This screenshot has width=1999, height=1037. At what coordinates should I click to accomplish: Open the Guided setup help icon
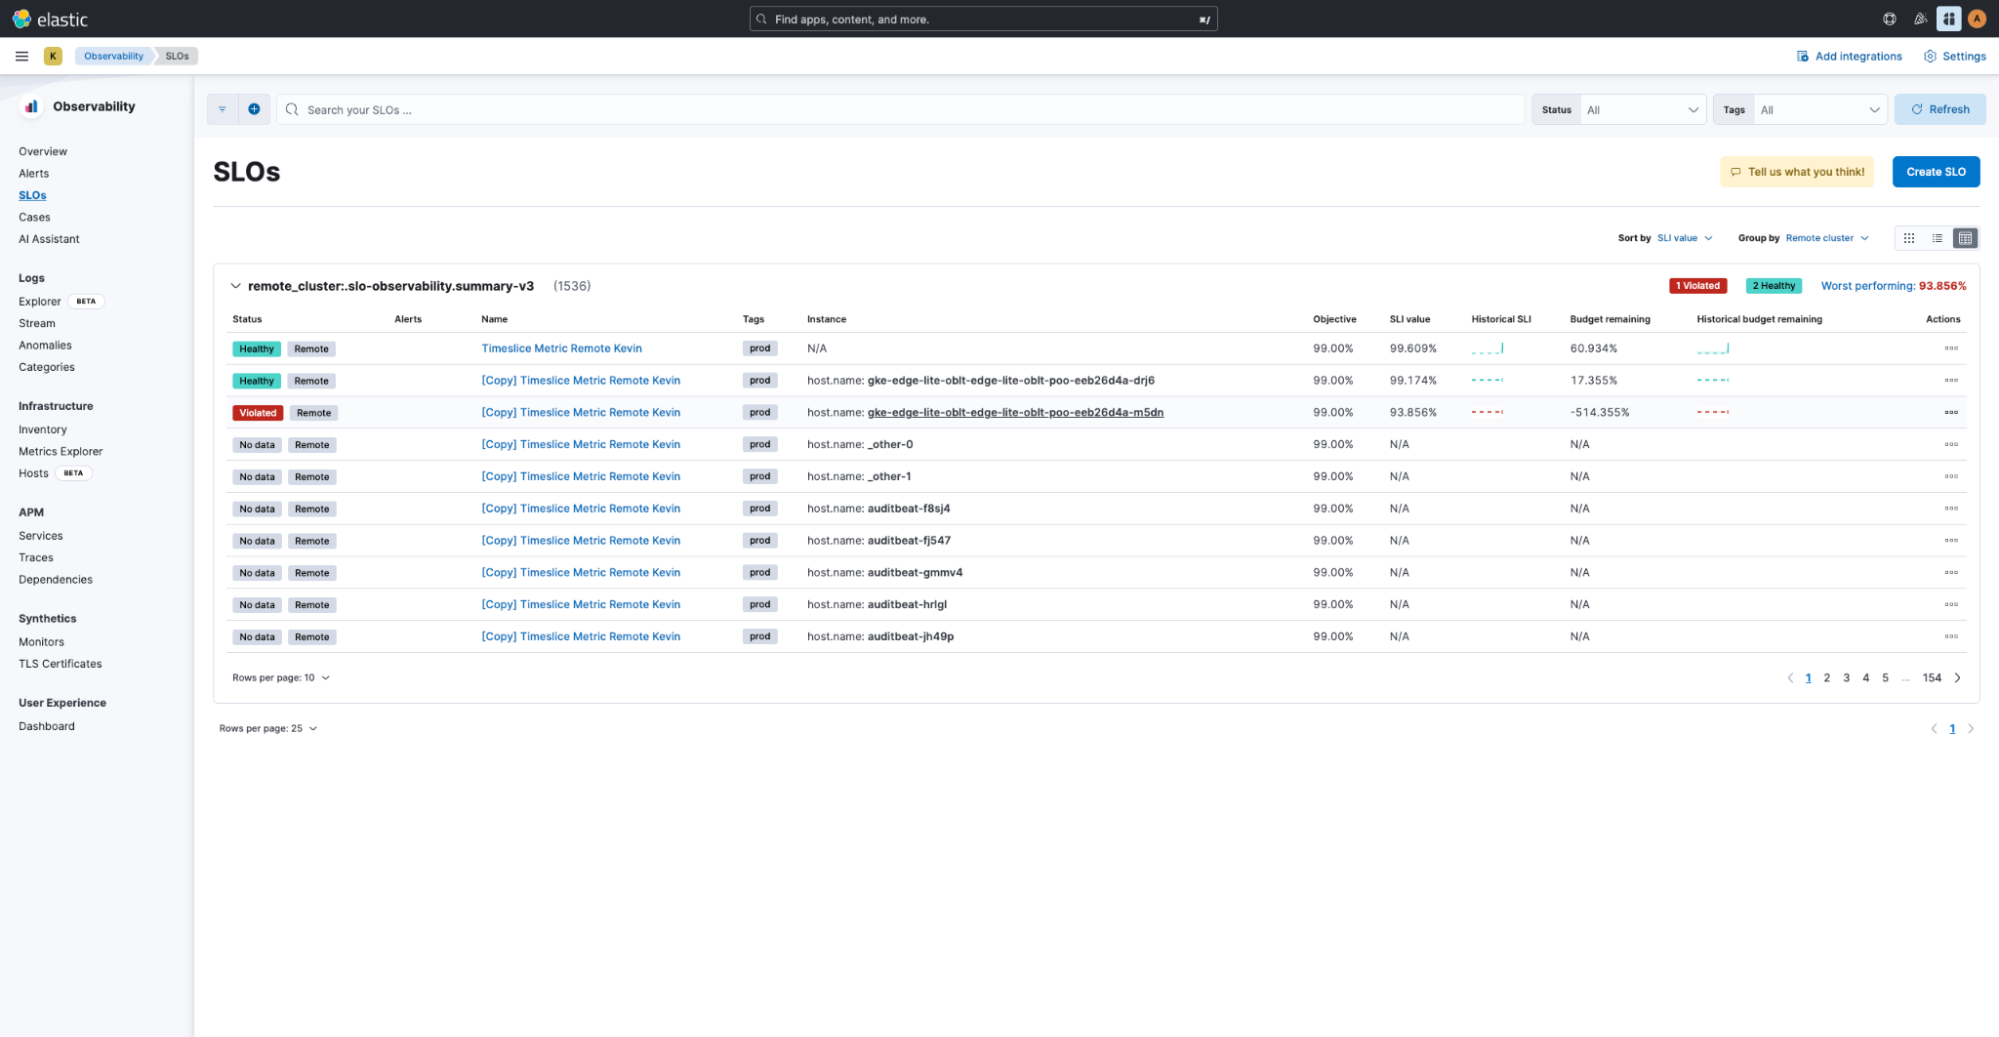[1889, 18]
